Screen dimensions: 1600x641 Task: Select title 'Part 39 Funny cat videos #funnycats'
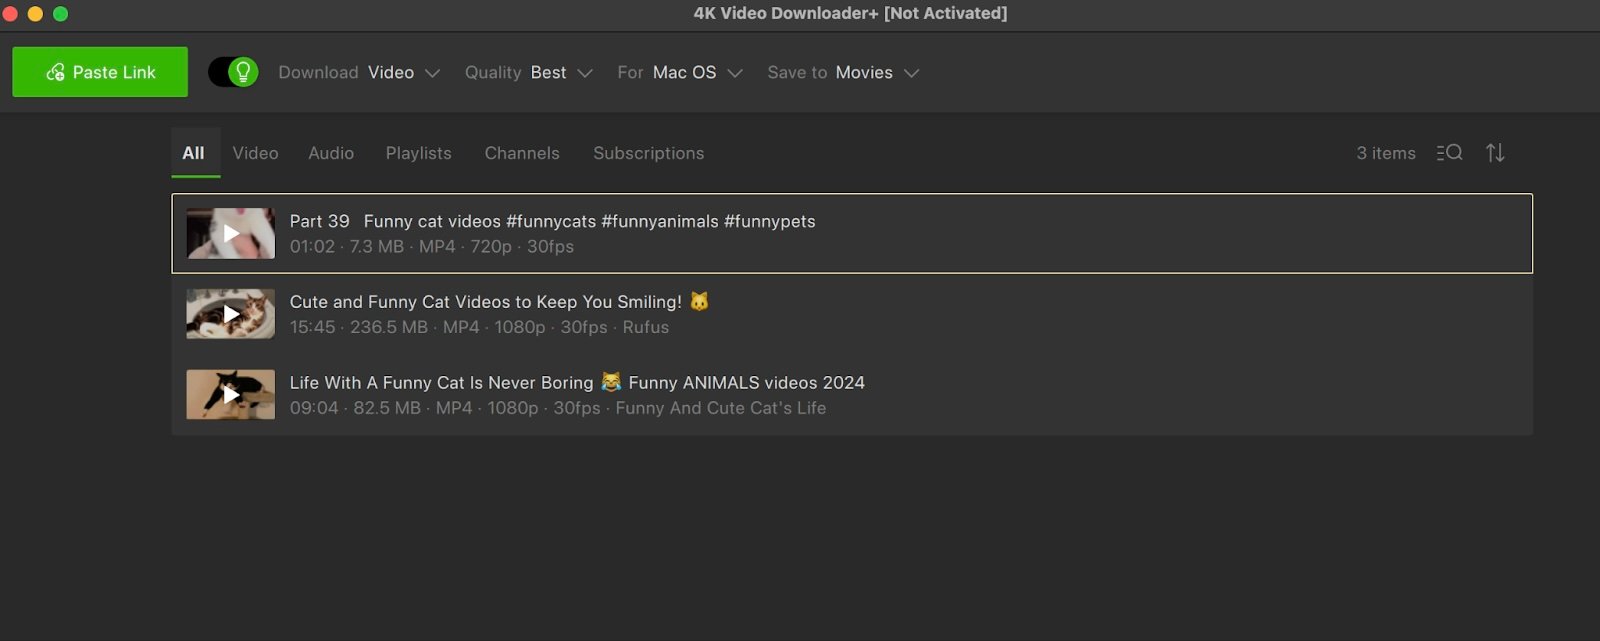(x=553, y=221)
